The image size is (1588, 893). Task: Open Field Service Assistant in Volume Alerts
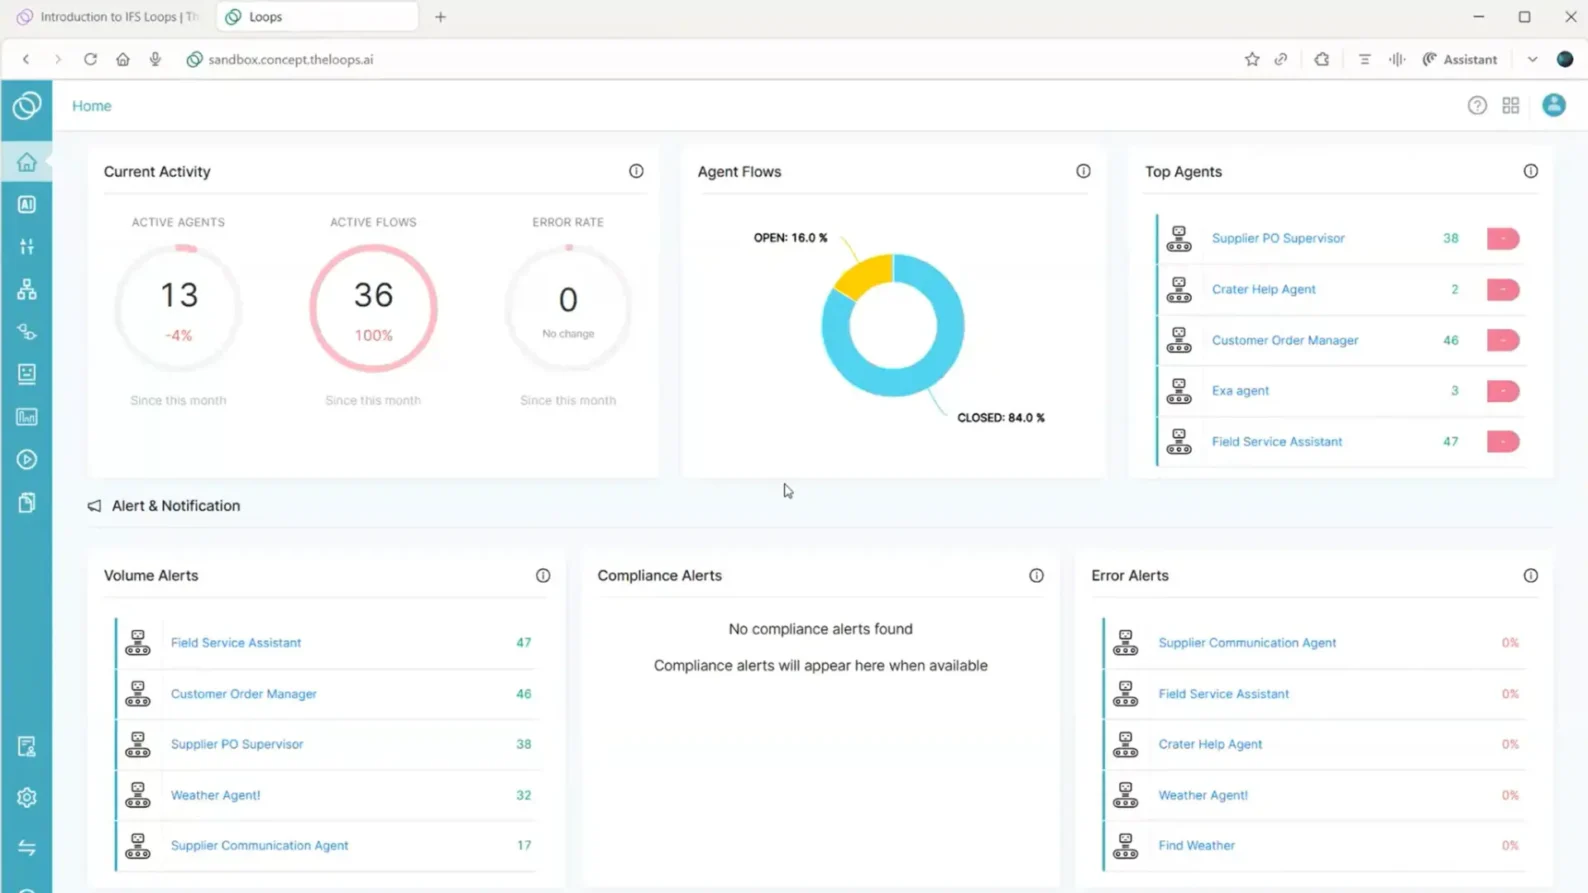pyautogui.click(x=236, y=643)
